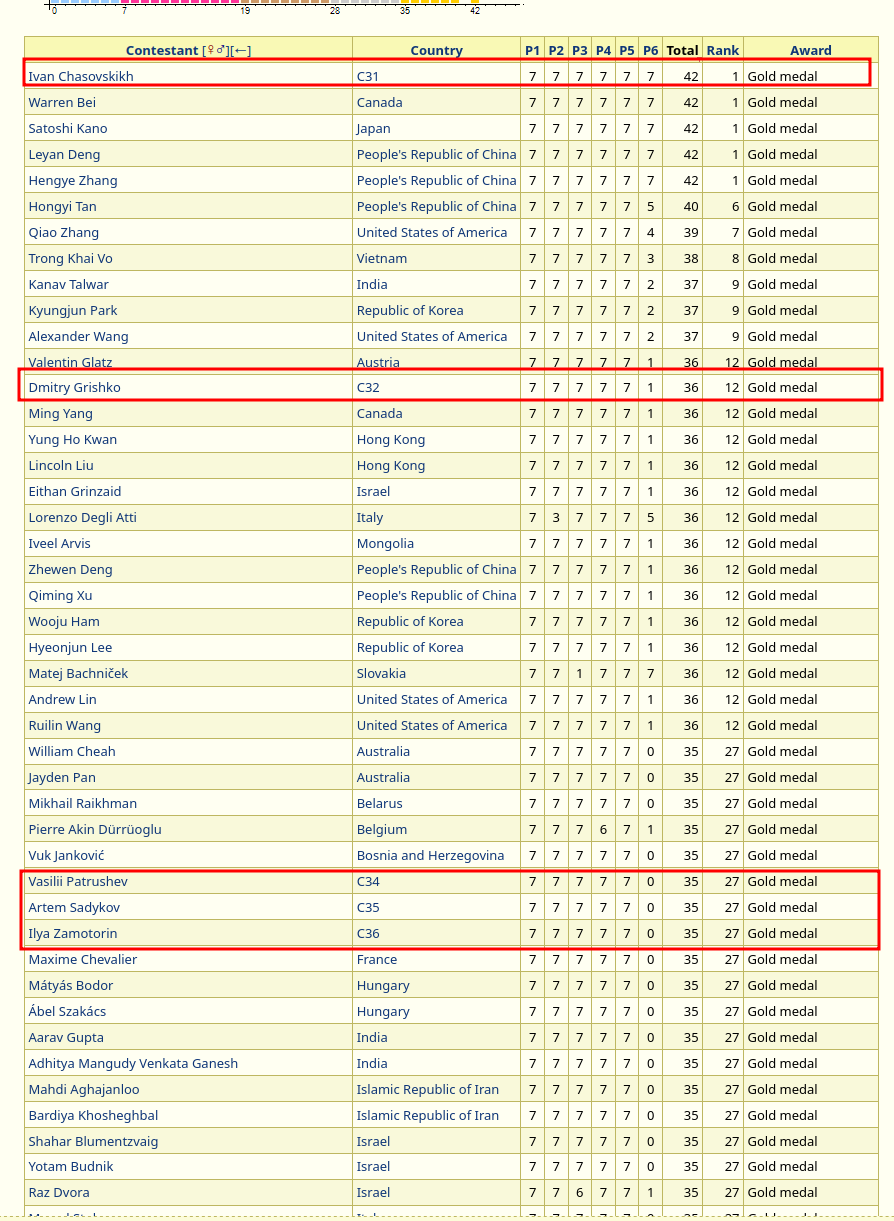Click the ← arrow link in Contestant header
The height and width of the screenshot is (1221, 894).
point(240,50)
